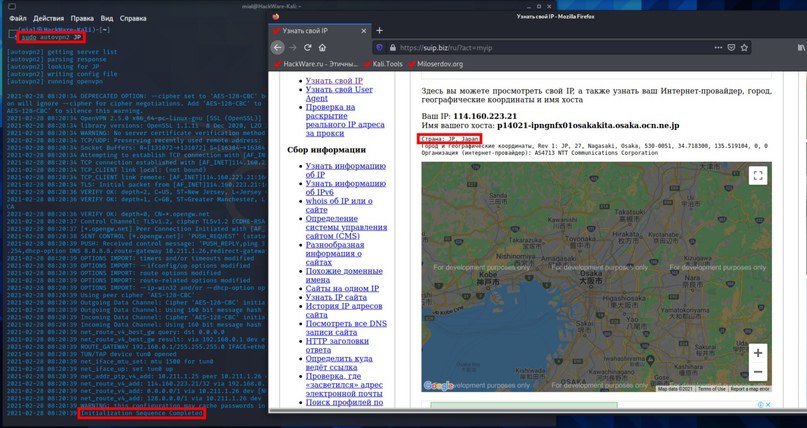This screenshot has height=428, width=807.
Task: Open the 'Вид' terminal menu
Action: click(x=107, y=18)
